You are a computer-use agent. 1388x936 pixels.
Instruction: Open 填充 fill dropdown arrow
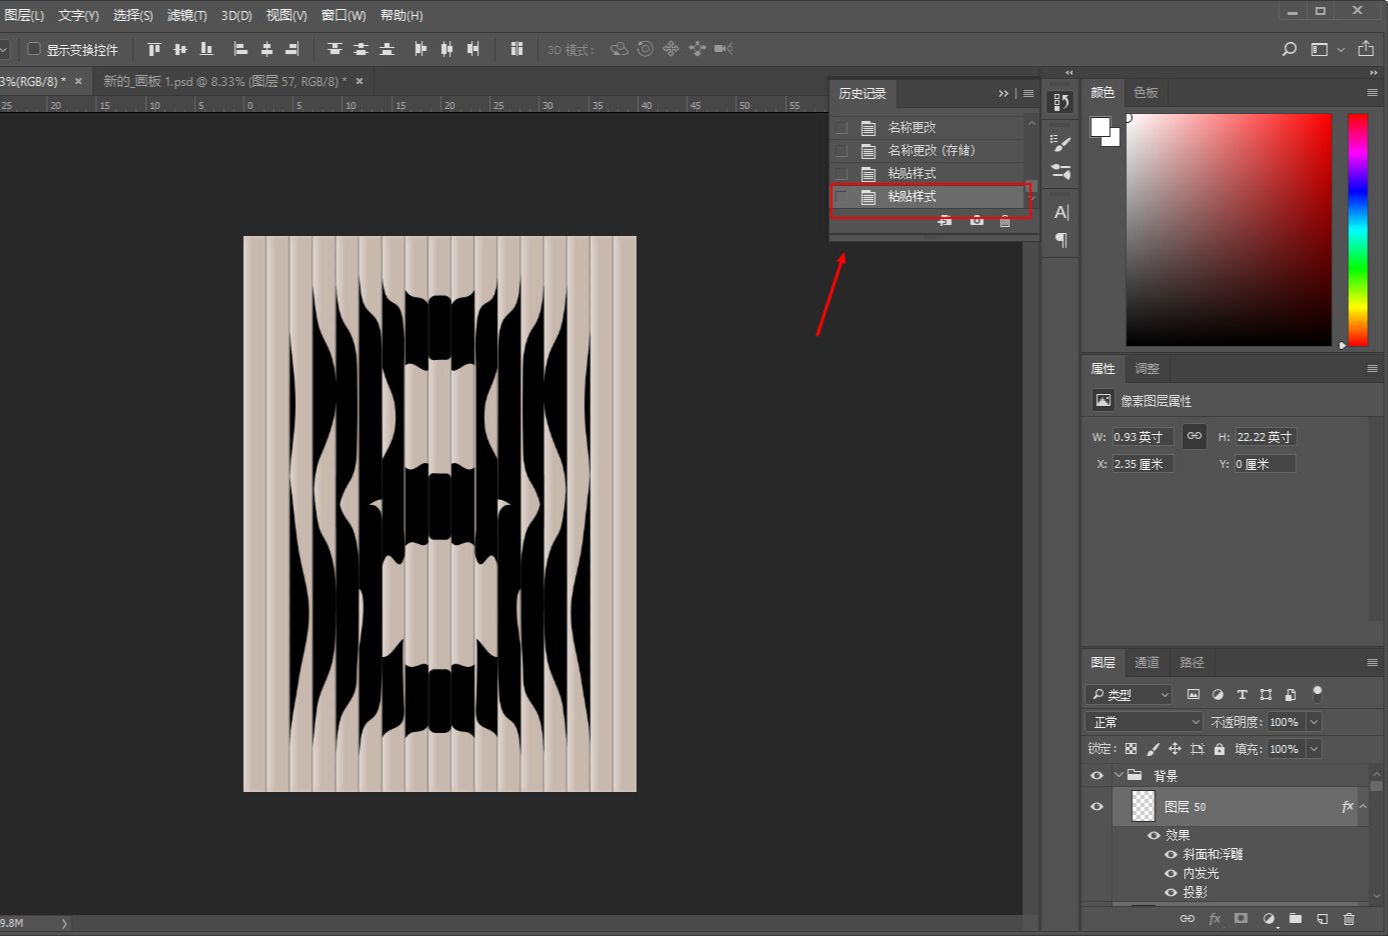[x=1314, y=748]
